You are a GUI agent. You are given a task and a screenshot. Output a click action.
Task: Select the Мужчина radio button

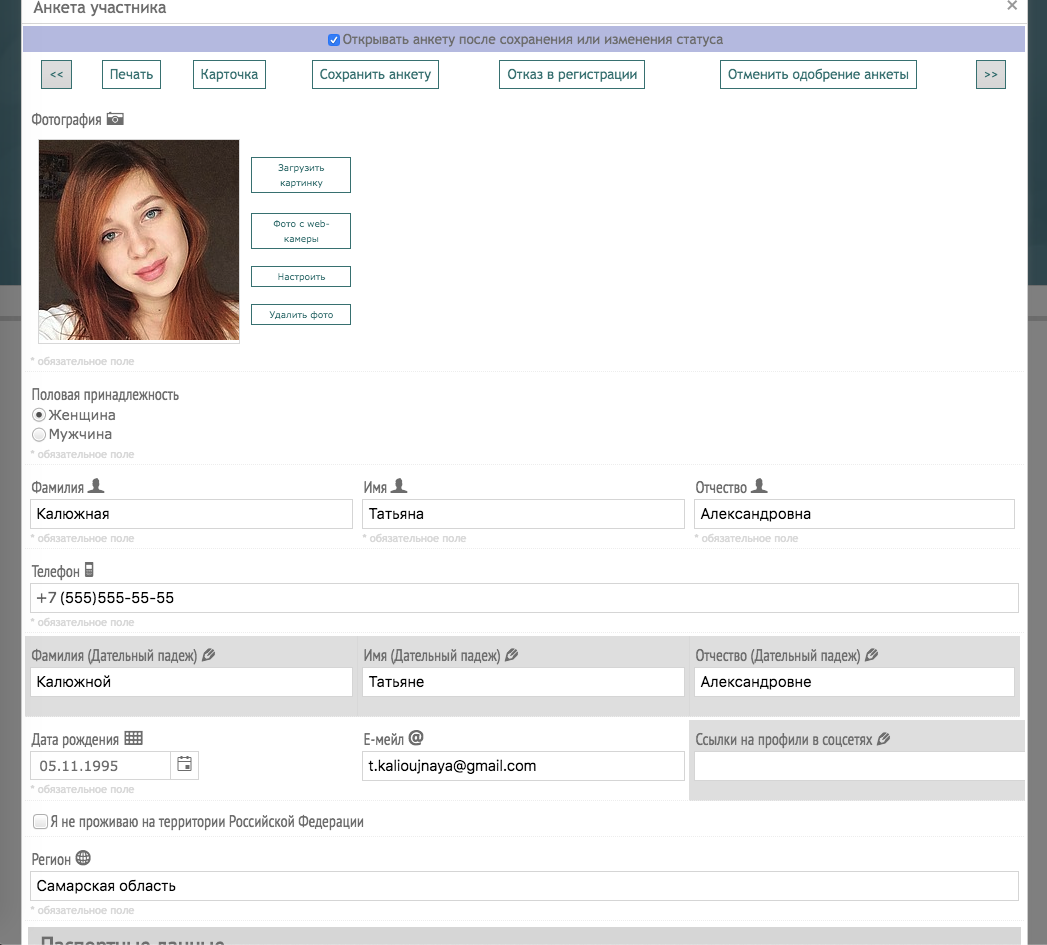[x=39, y=435]
